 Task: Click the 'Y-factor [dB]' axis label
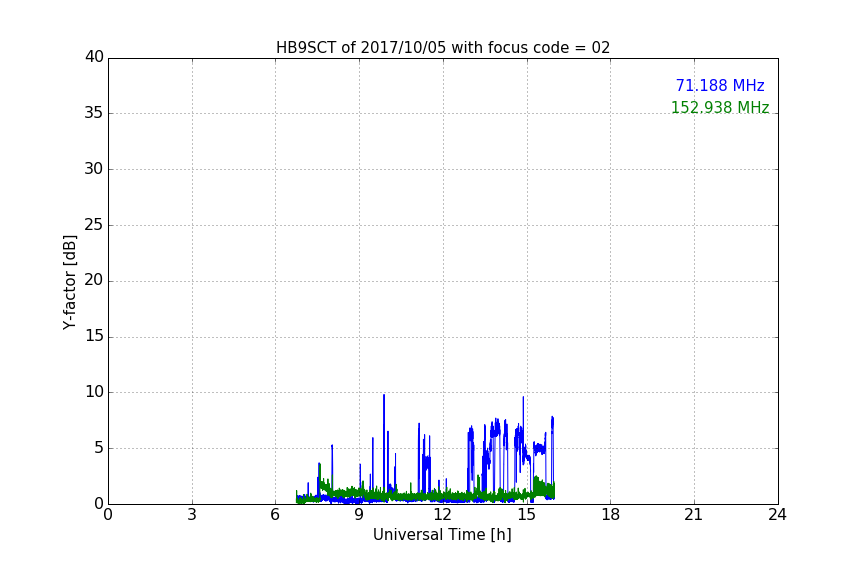click(70, 282)
